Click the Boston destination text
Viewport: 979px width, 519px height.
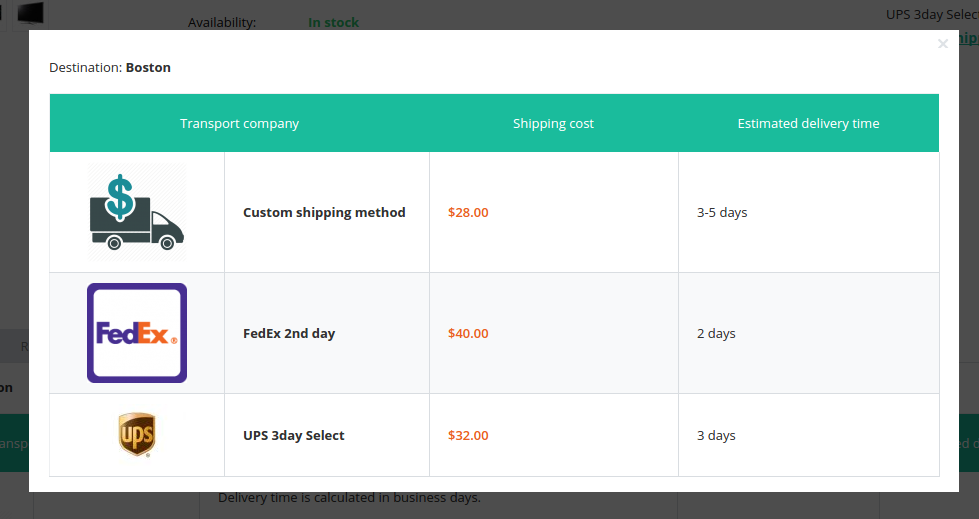coord(148,67)
